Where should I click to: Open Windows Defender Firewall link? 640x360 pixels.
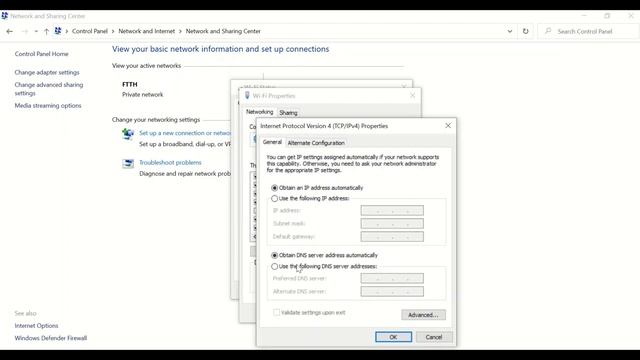click(x=51, y=338)
